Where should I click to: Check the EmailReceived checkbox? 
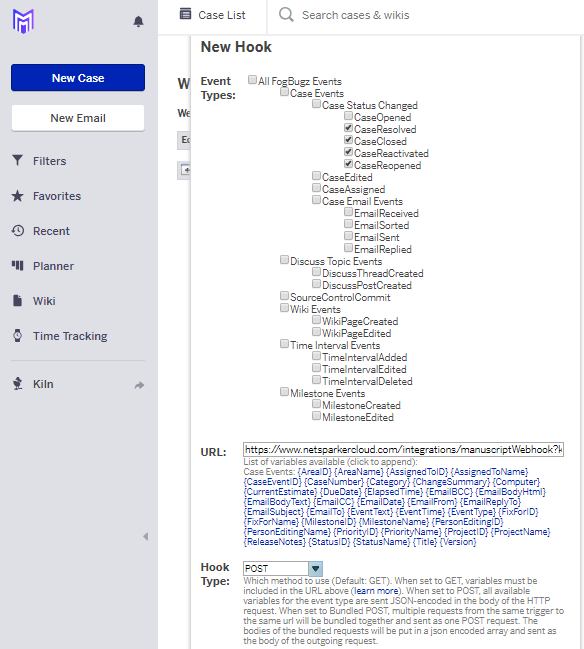[348, 212]
